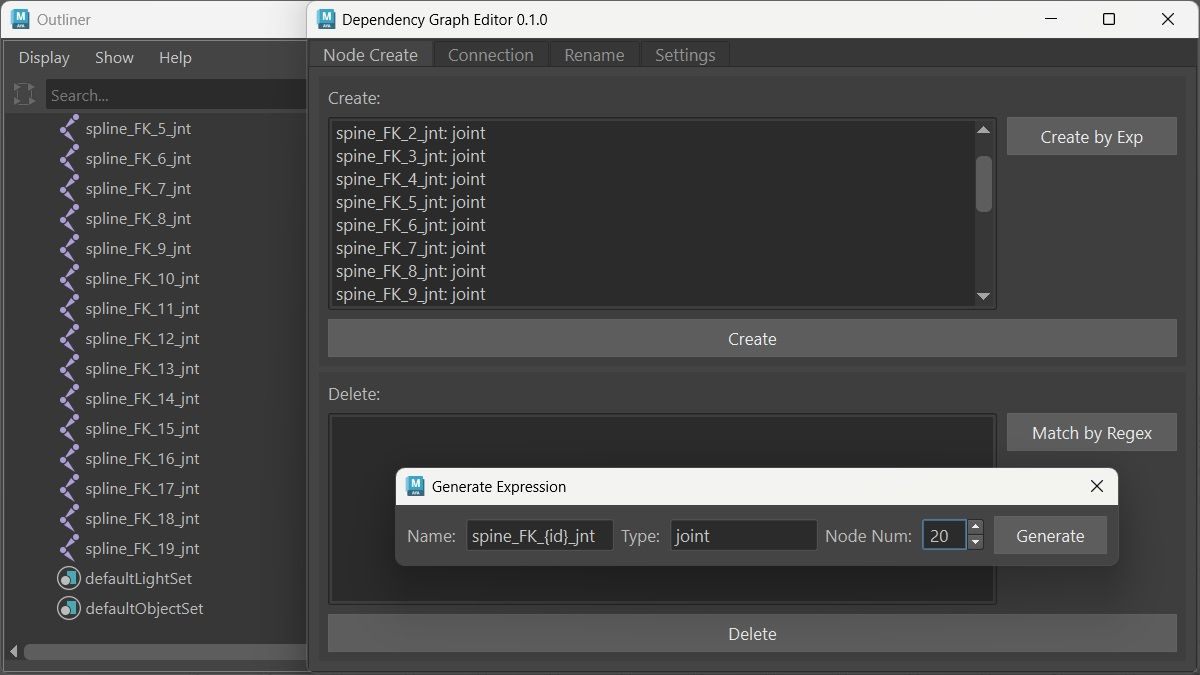Click the Match by Regex button
Screen dimensions: 1200x675
pyautogui.click(x=1091, y=432)
